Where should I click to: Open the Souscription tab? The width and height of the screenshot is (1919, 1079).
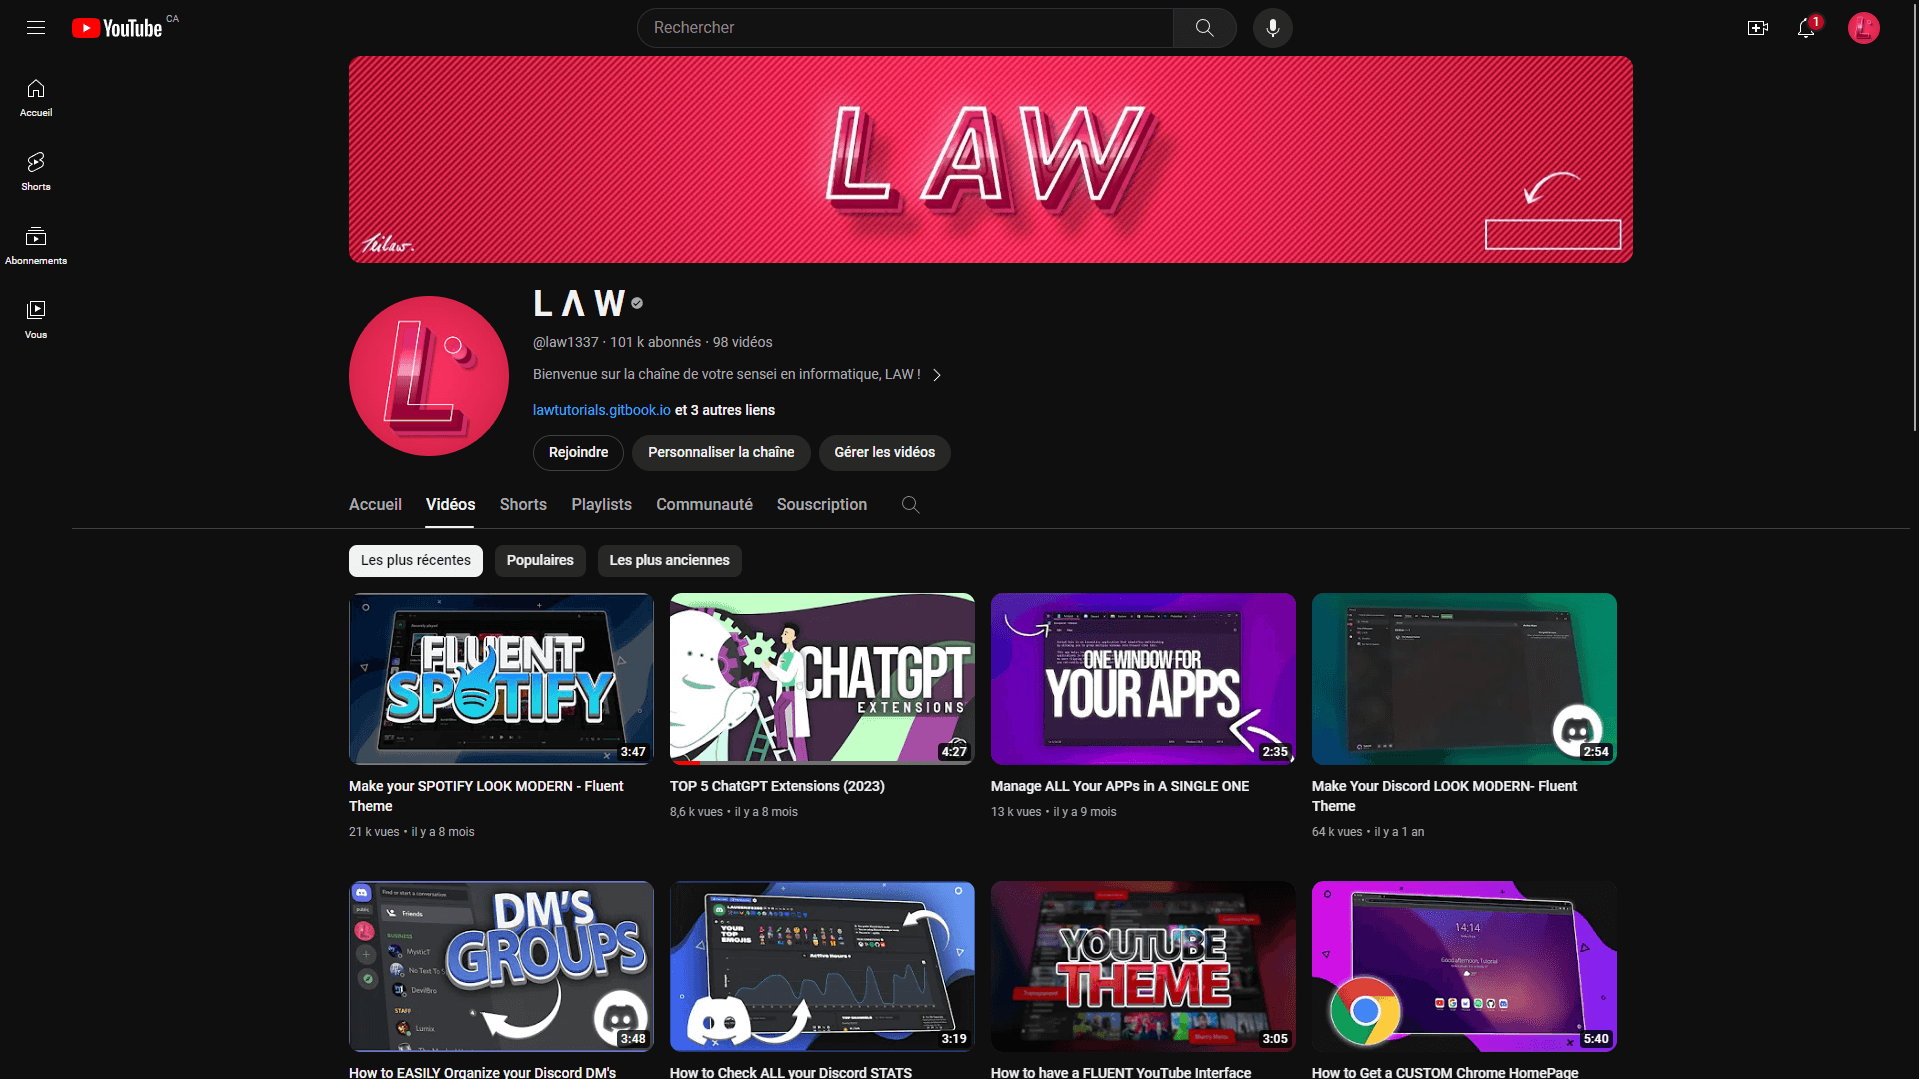point(822,505)
